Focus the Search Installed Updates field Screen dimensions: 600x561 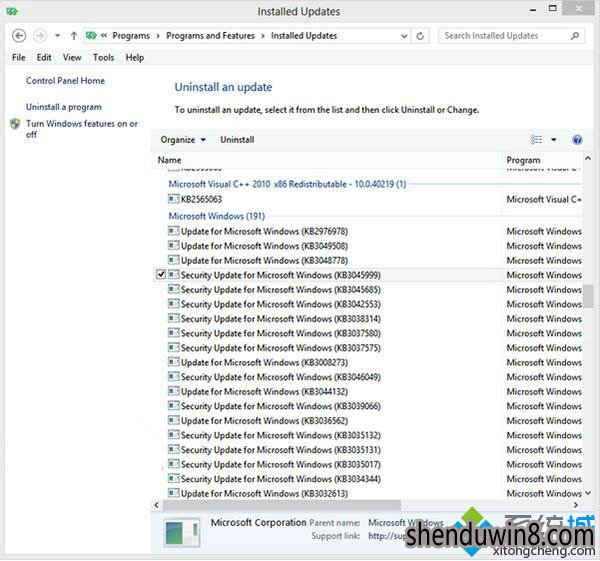(x=511, y=36)
